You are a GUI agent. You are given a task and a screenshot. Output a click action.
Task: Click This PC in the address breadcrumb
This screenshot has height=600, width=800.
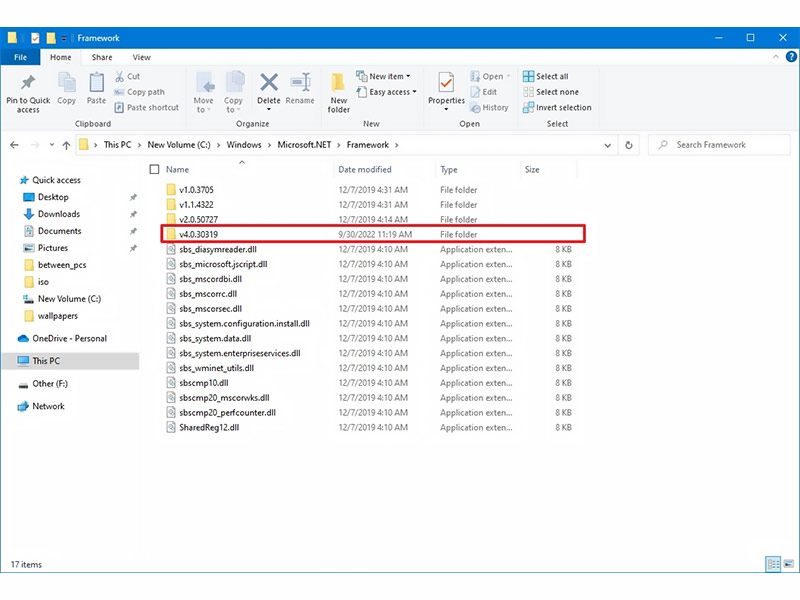coord(117,145)
